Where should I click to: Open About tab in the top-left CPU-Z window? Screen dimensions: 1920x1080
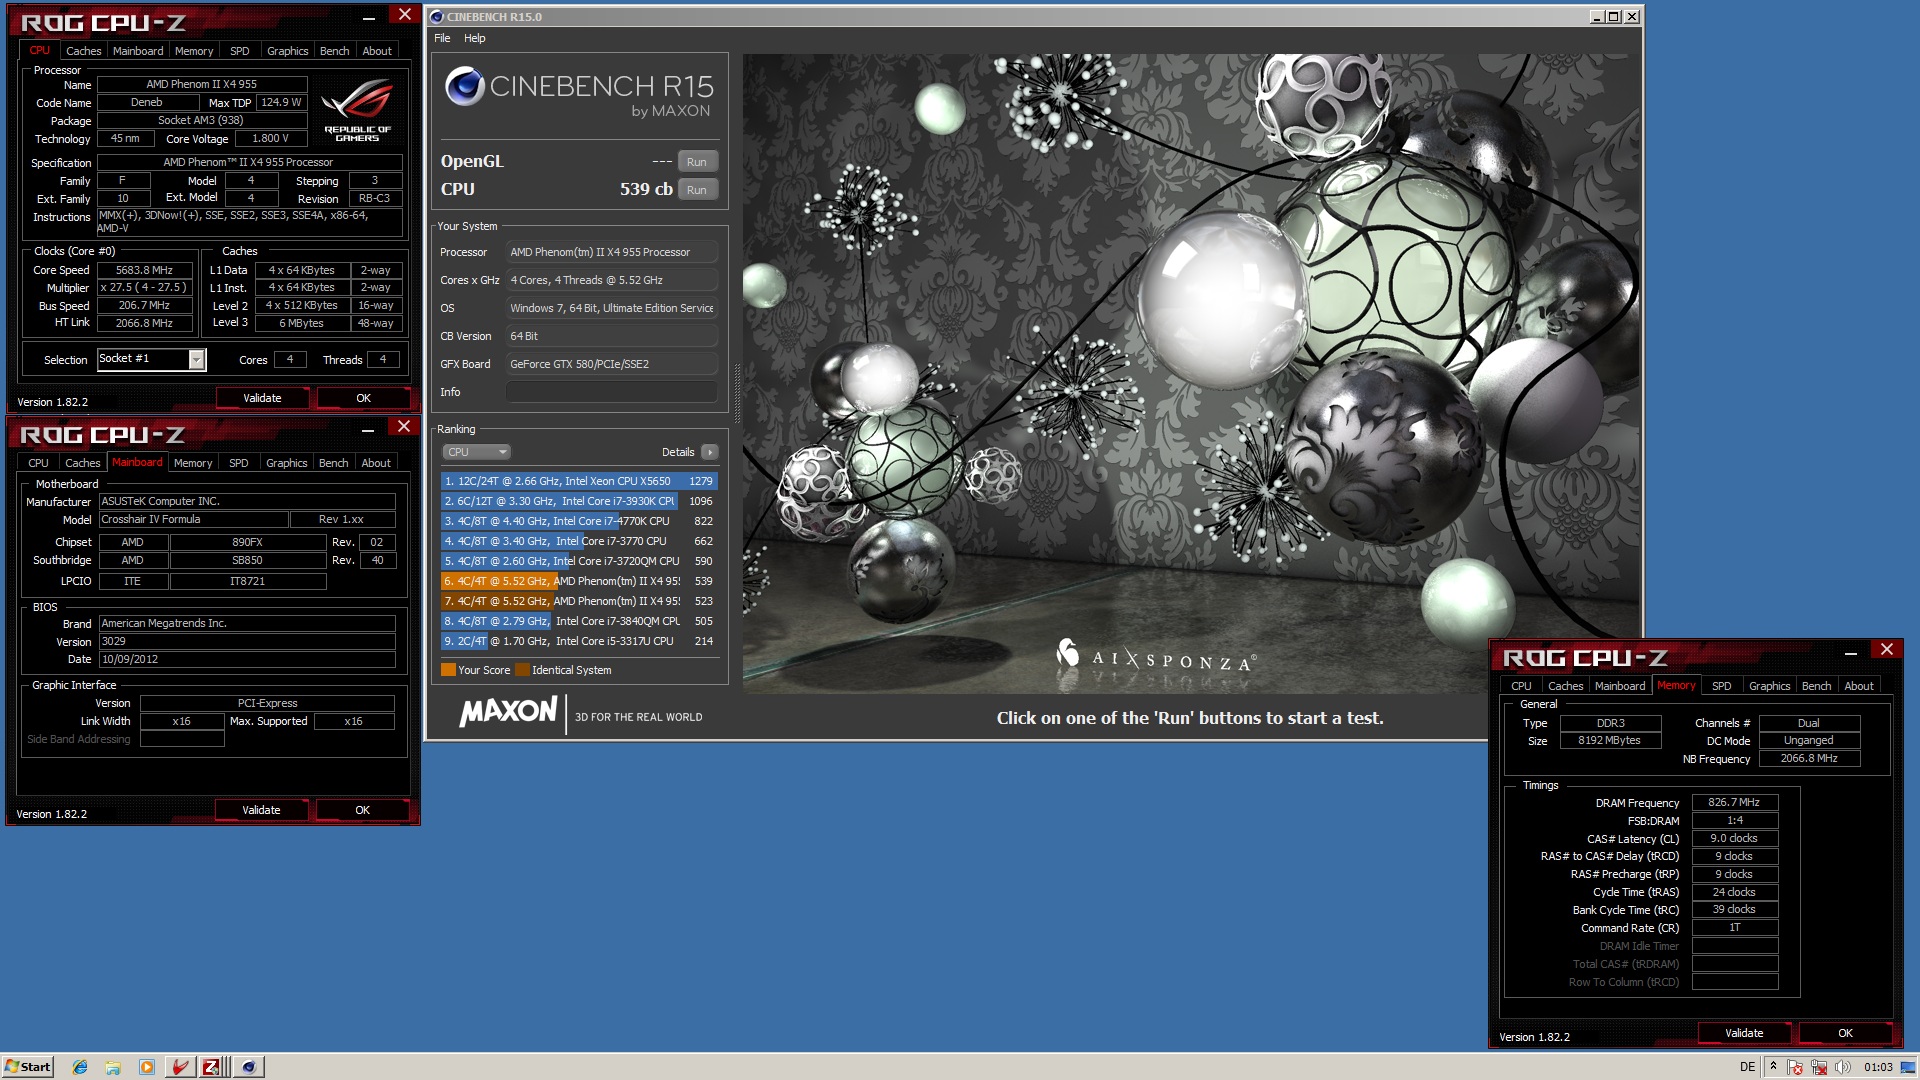click(x=377, y=51)
